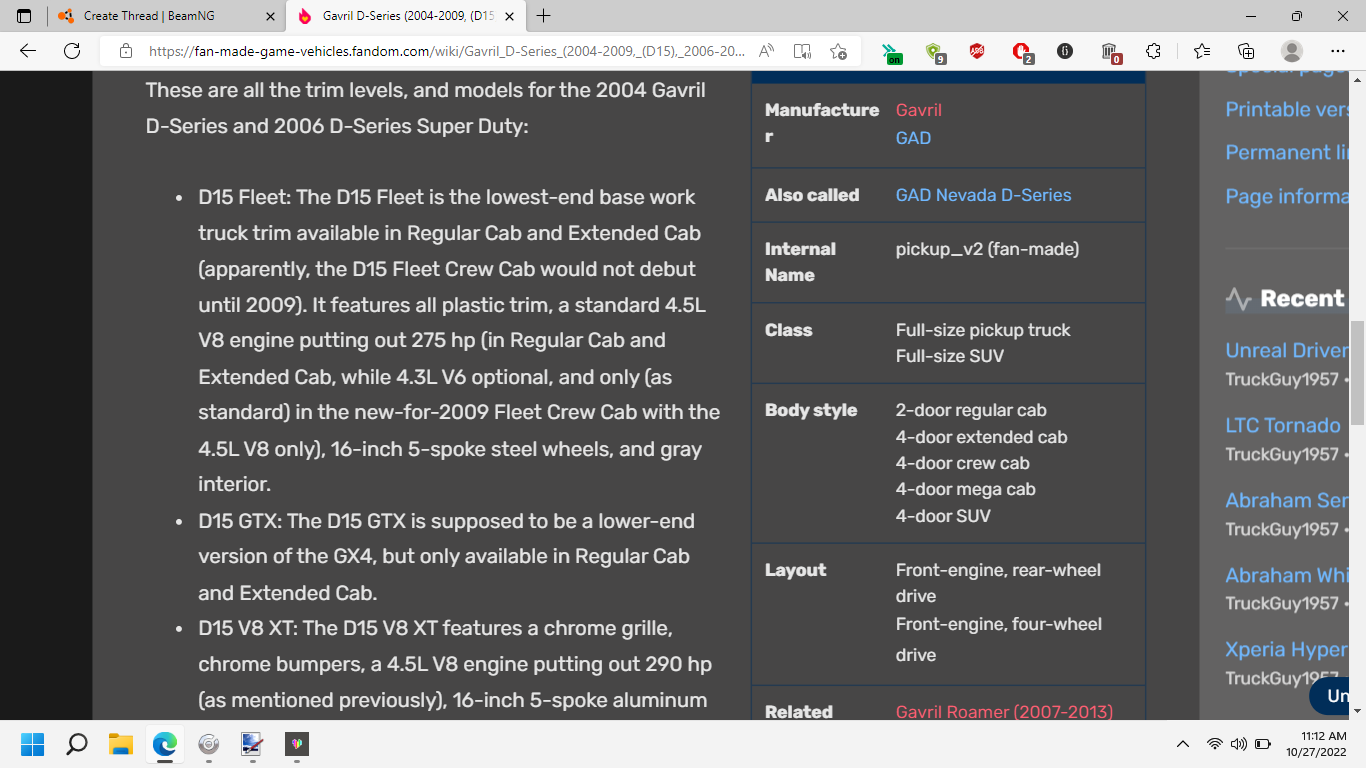
Task: Close the Create Thread BeamNG tab
Action: click(270, 16)
